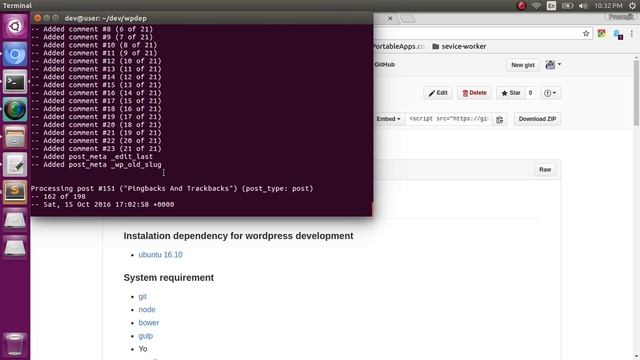
Task: Open the sound volume indicator
Action: tap(583, 6)
